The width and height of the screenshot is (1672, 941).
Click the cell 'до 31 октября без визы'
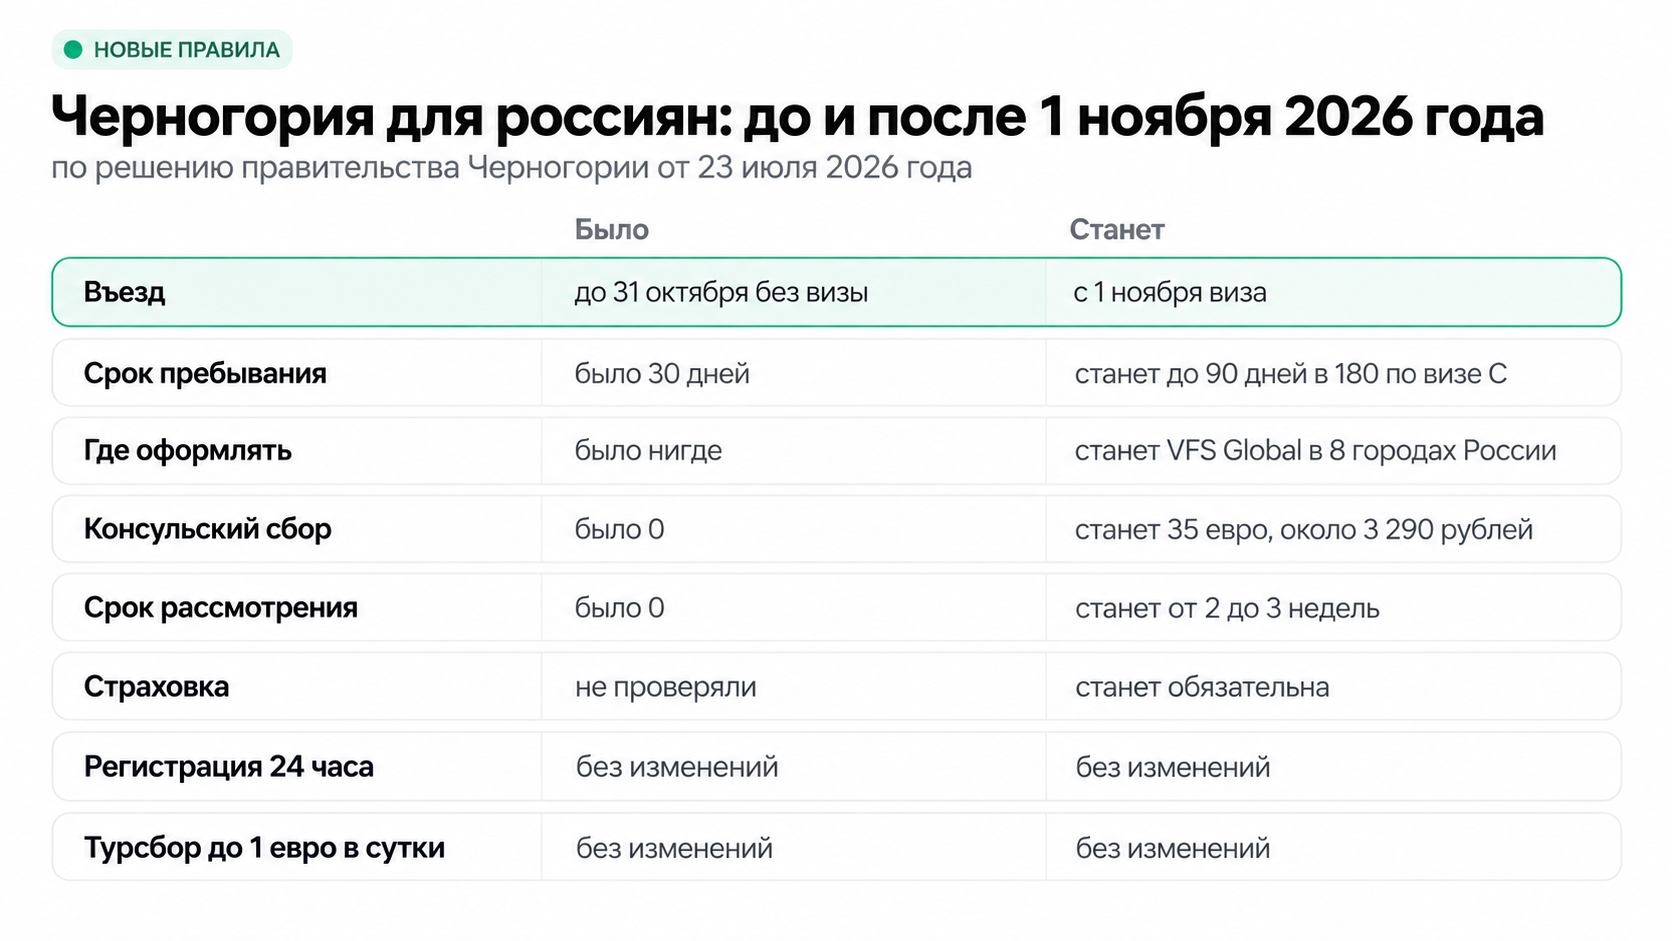[721, 292]
